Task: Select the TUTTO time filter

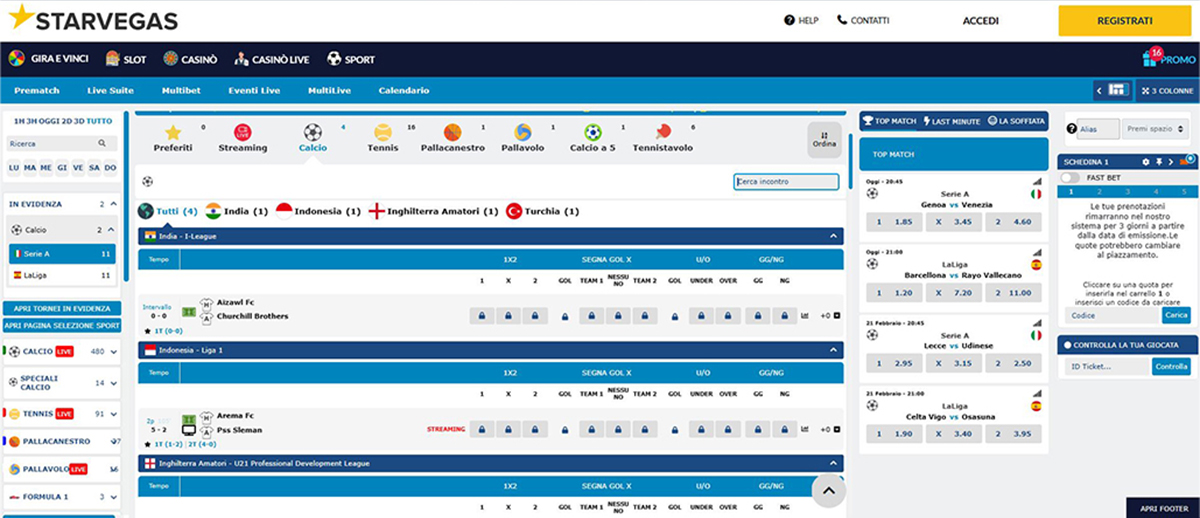Action: [x=99, y=120]
